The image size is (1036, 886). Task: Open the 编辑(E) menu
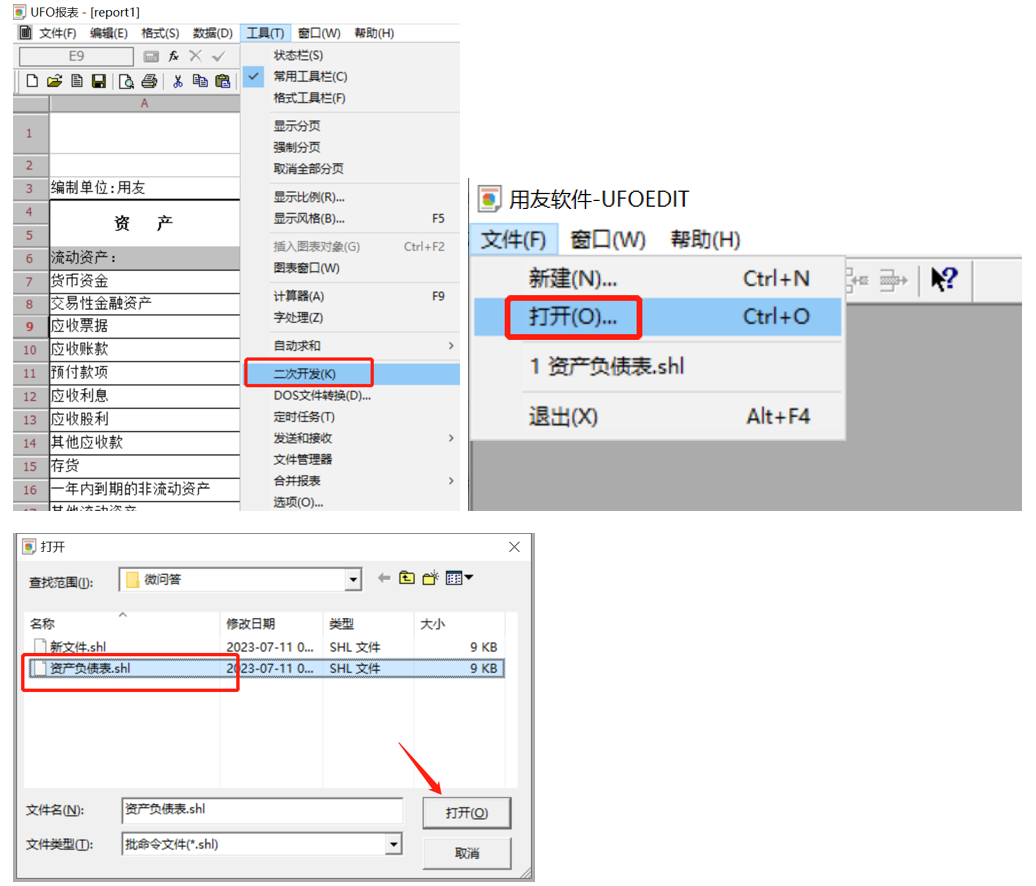[x=109, y=33]
